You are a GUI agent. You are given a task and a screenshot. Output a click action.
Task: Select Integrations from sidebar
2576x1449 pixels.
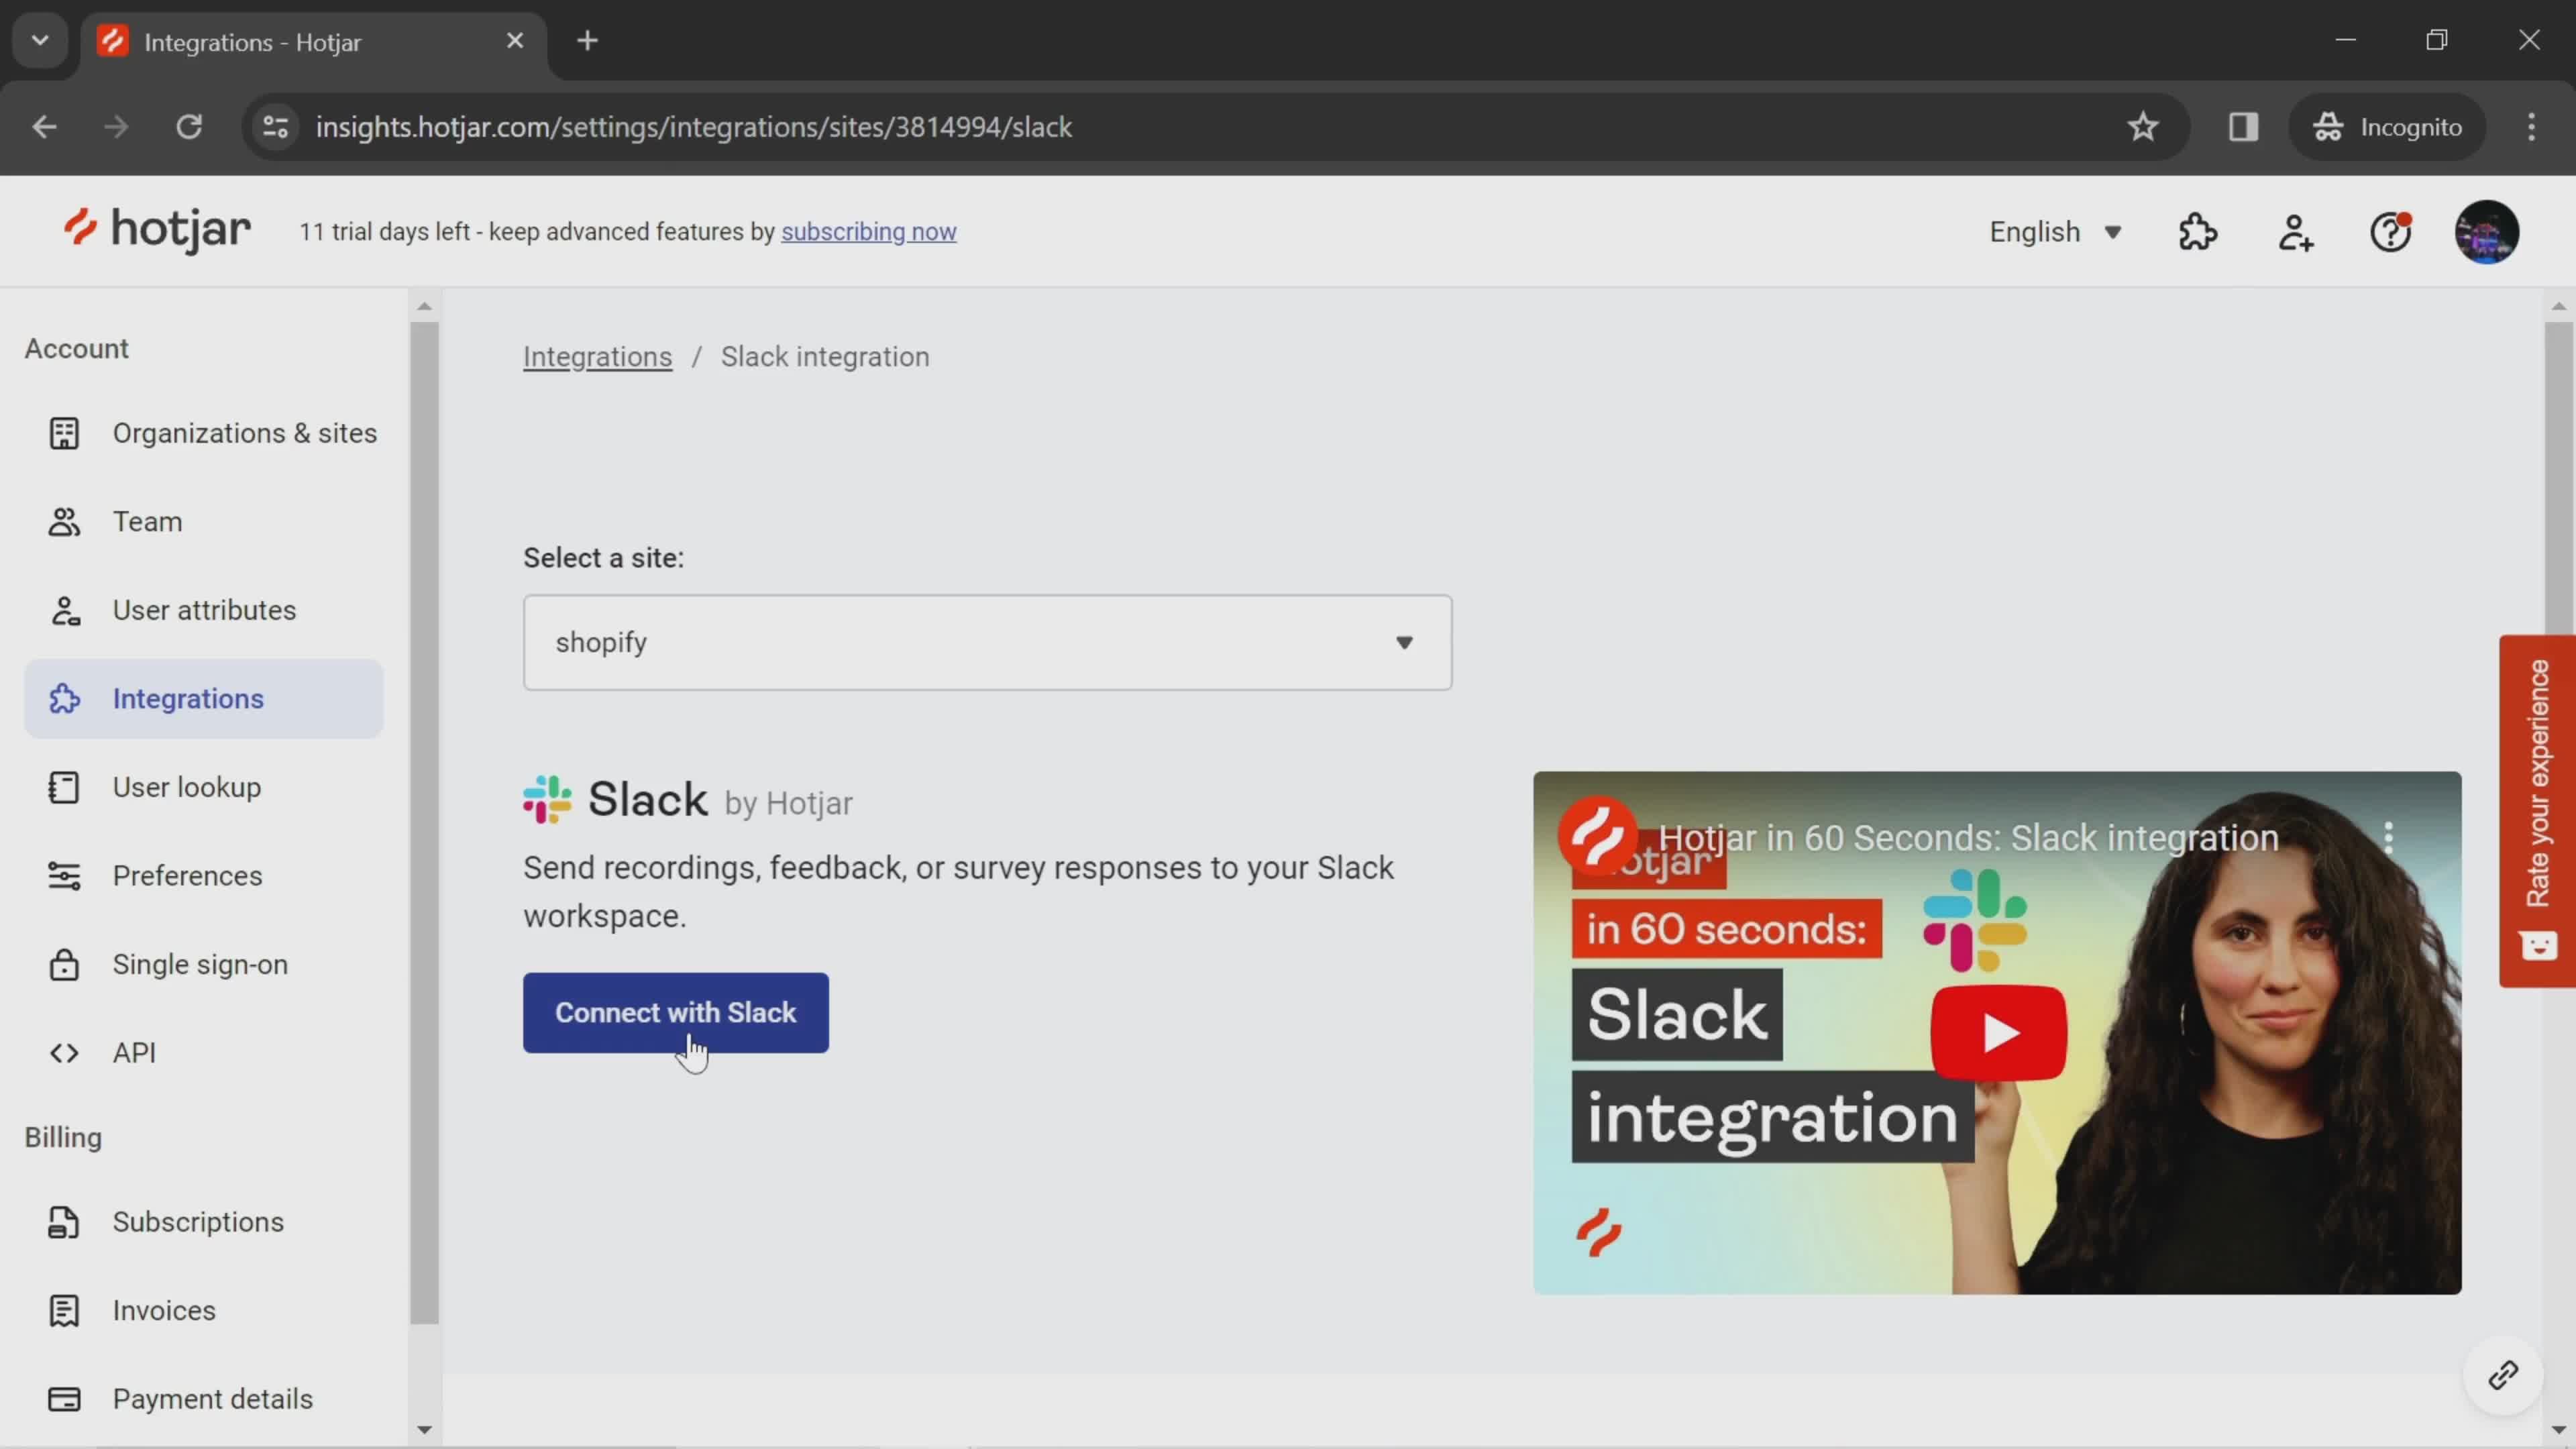click(188, 697)
